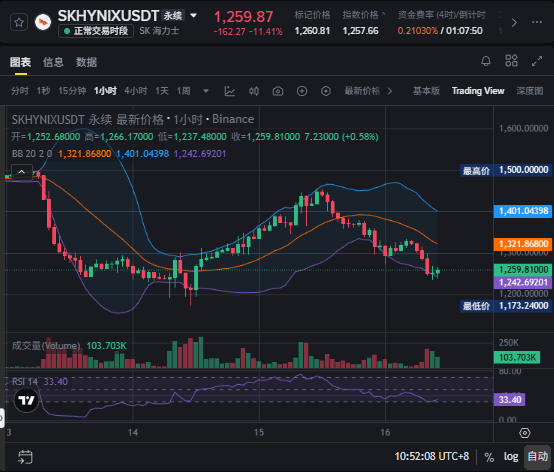The height and width of the screenshot is (472, 554).
Task: Expand the chart to fullscreen
Action: pyautogui.click(x=537, y=61)
